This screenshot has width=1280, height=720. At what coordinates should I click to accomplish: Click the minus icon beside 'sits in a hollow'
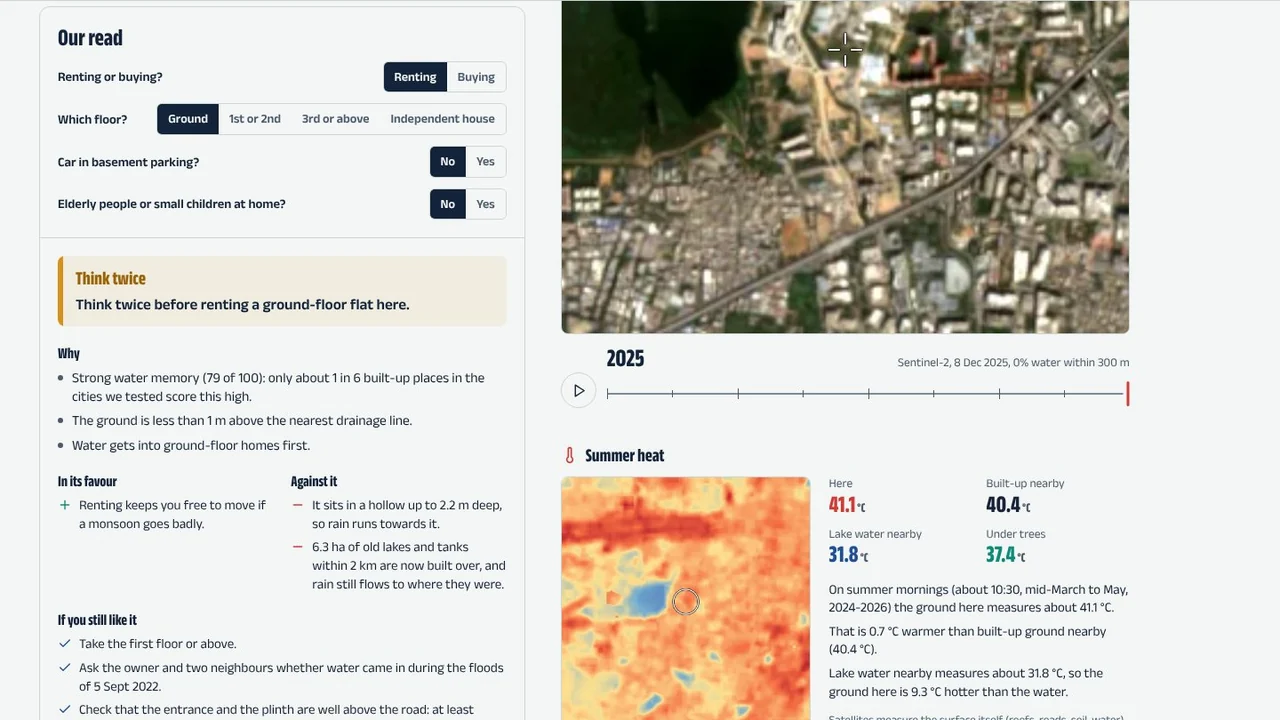(x=297, y=506)
